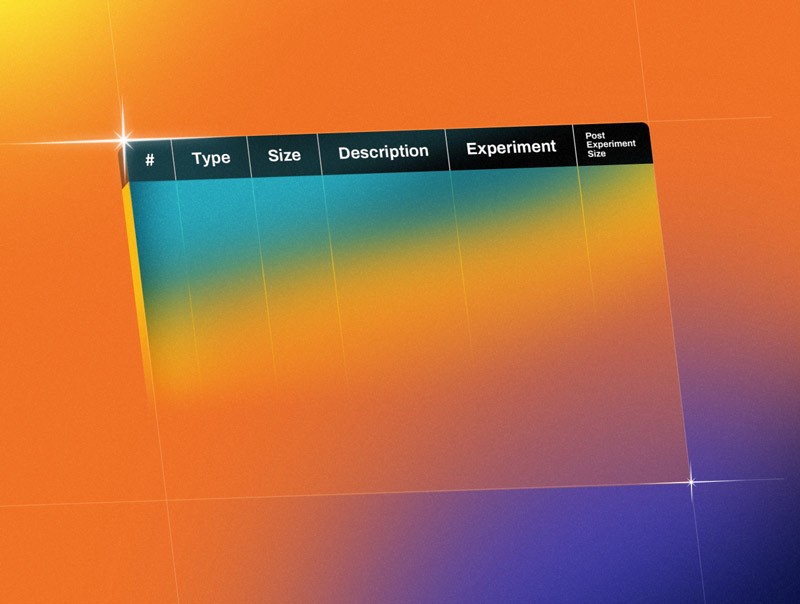The image size is (800, 604).
Task: Select the "Type" column header
Action: 210,157
